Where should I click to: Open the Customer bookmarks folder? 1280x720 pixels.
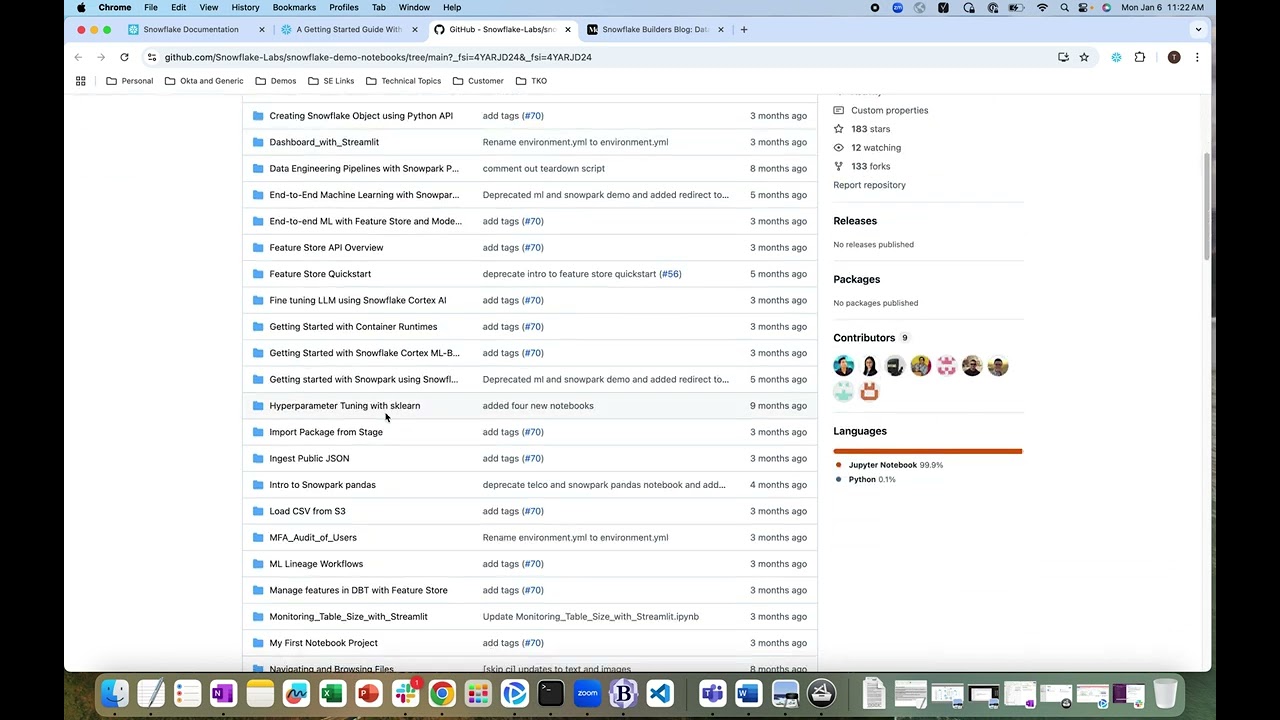[478, 81]
